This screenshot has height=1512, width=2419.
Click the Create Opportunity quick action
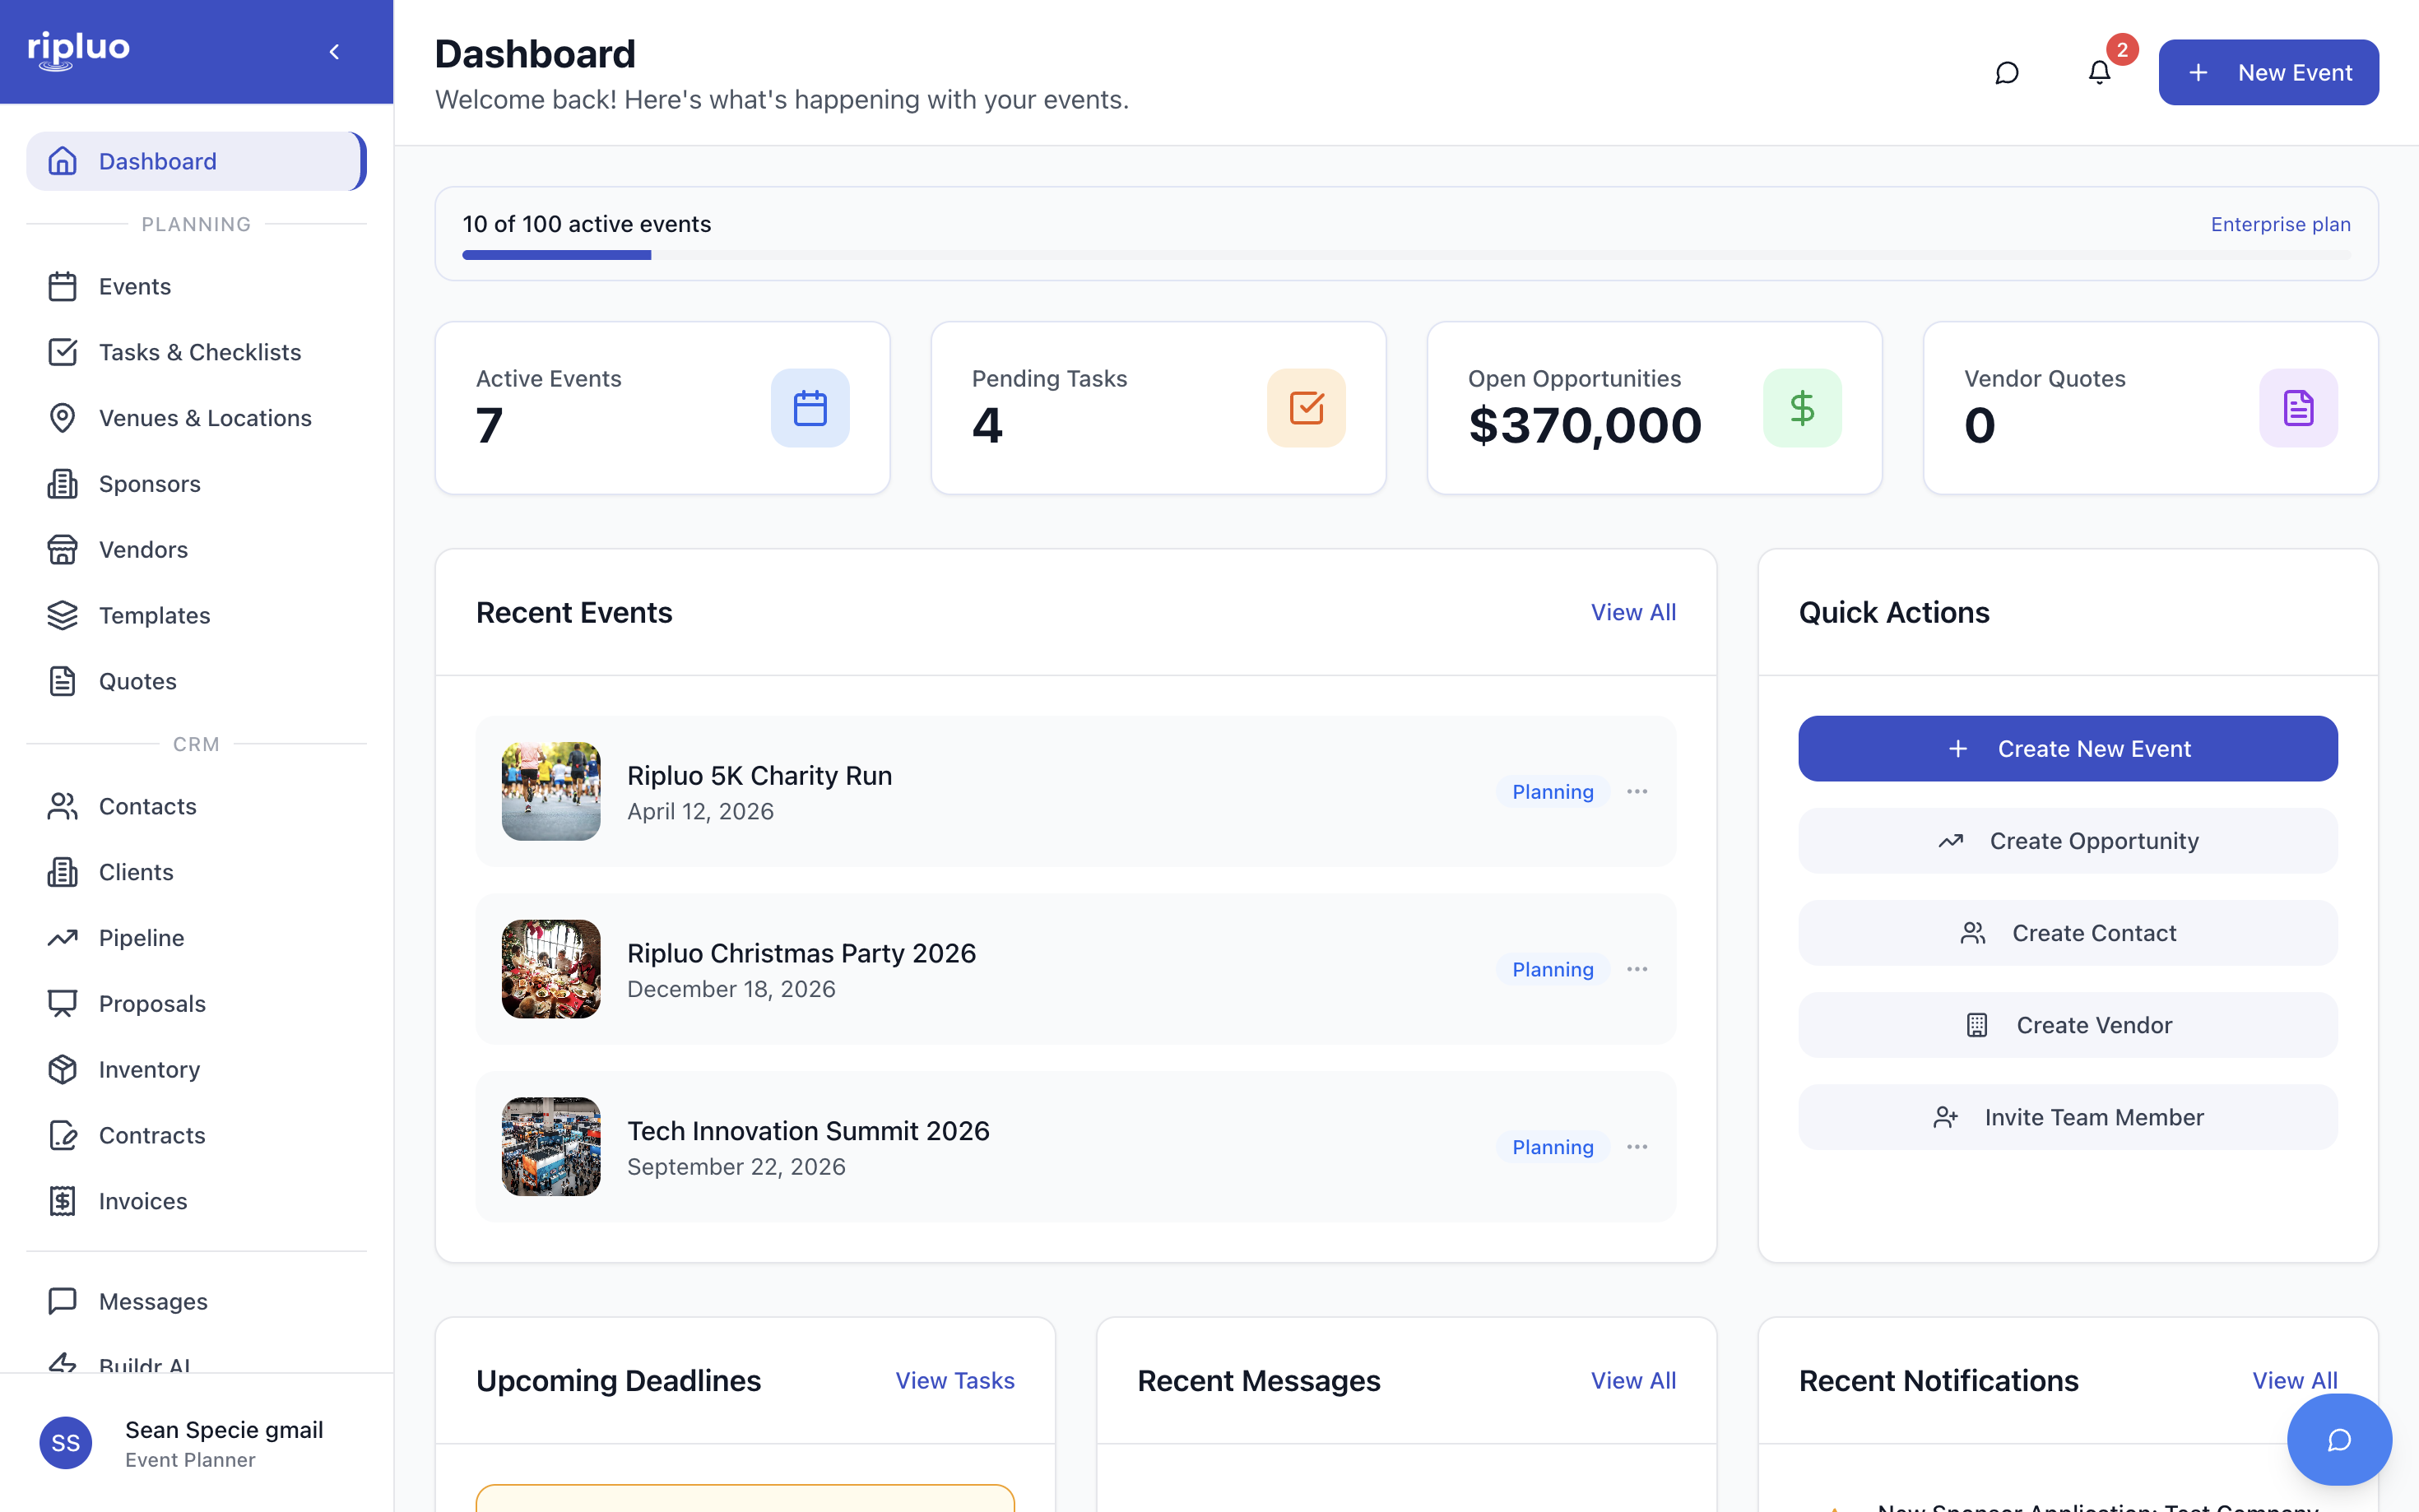(x=2067, y=841)
